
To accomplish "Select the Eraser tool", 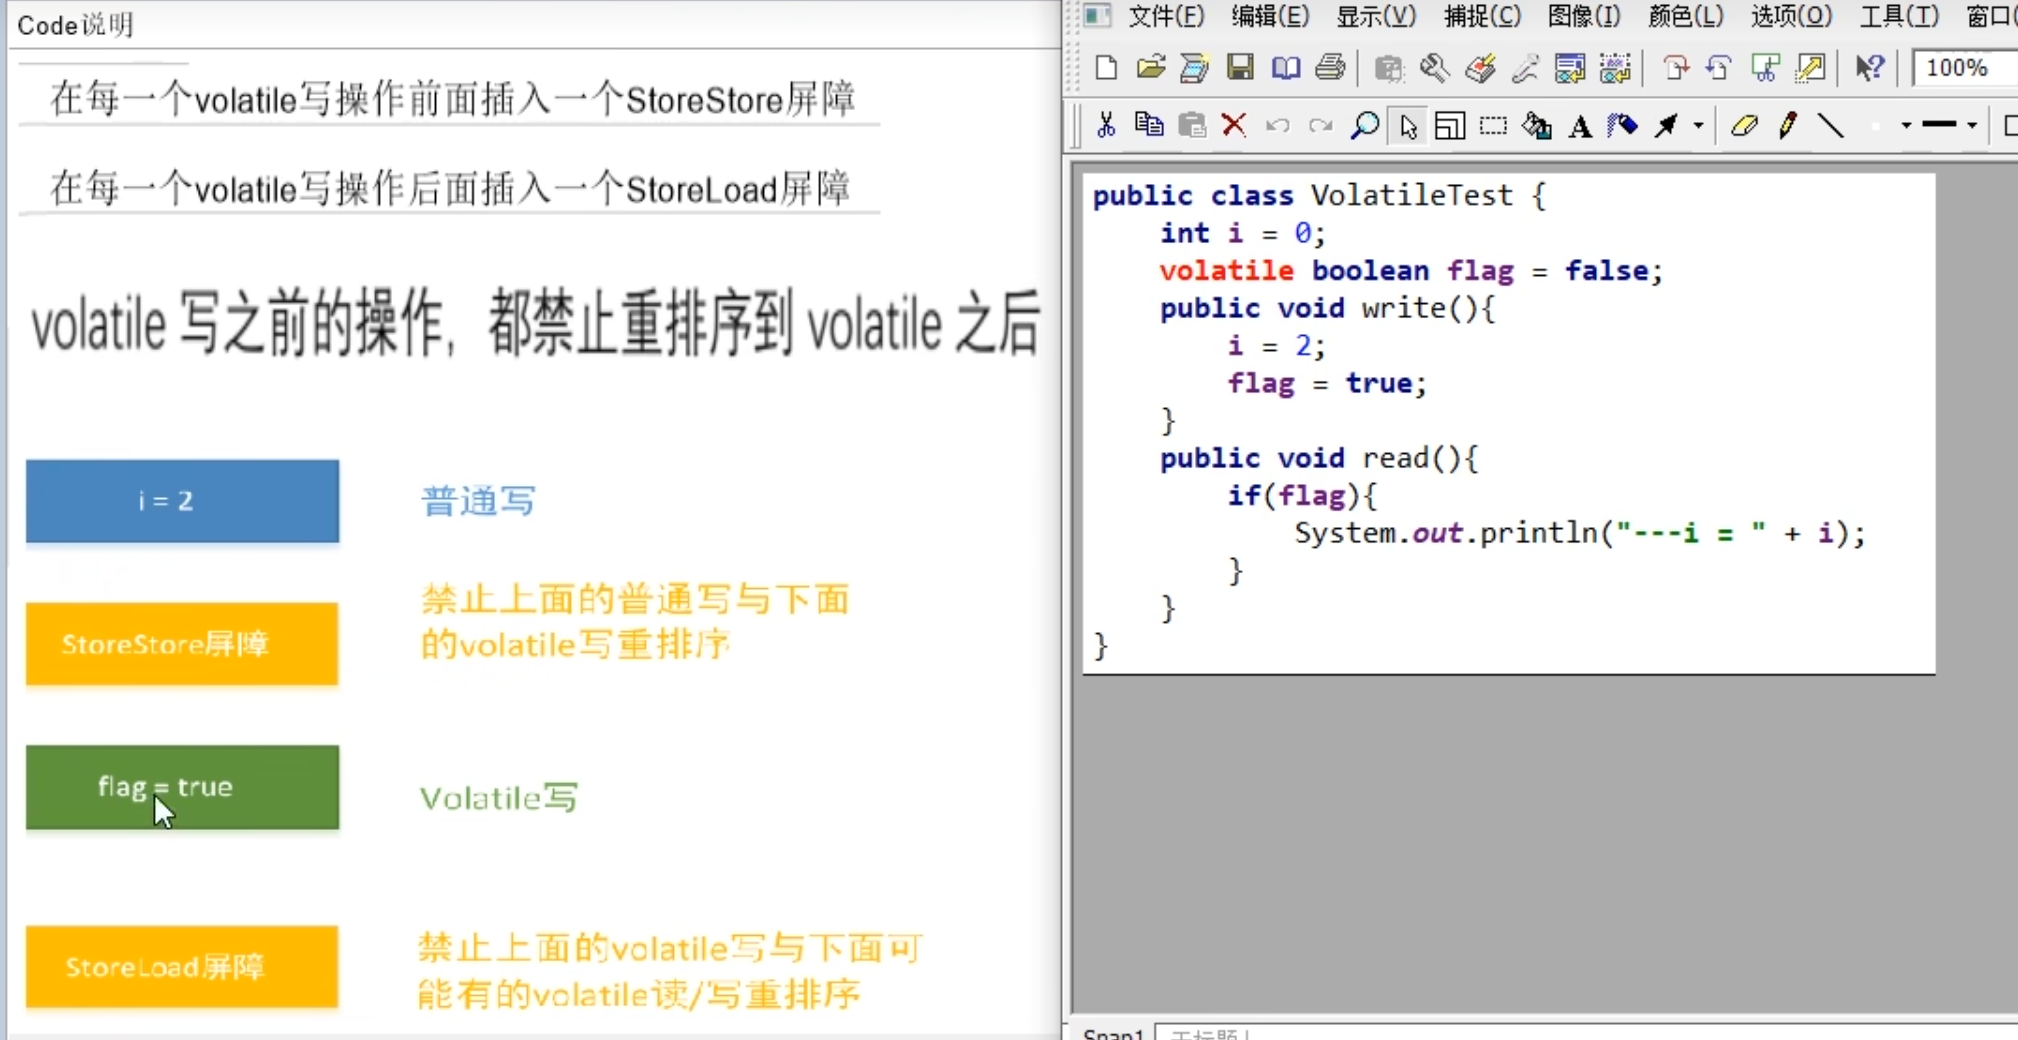I will tap(1744, 125).
